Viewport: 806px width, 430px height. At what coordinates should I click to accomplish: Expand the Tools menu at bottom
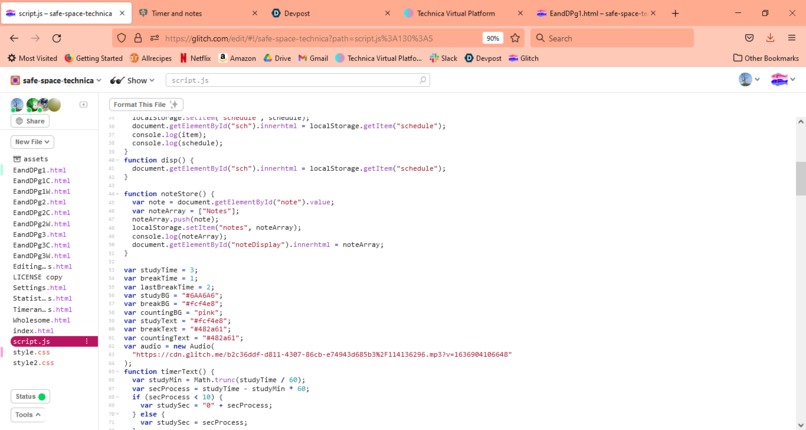[28, 415]
